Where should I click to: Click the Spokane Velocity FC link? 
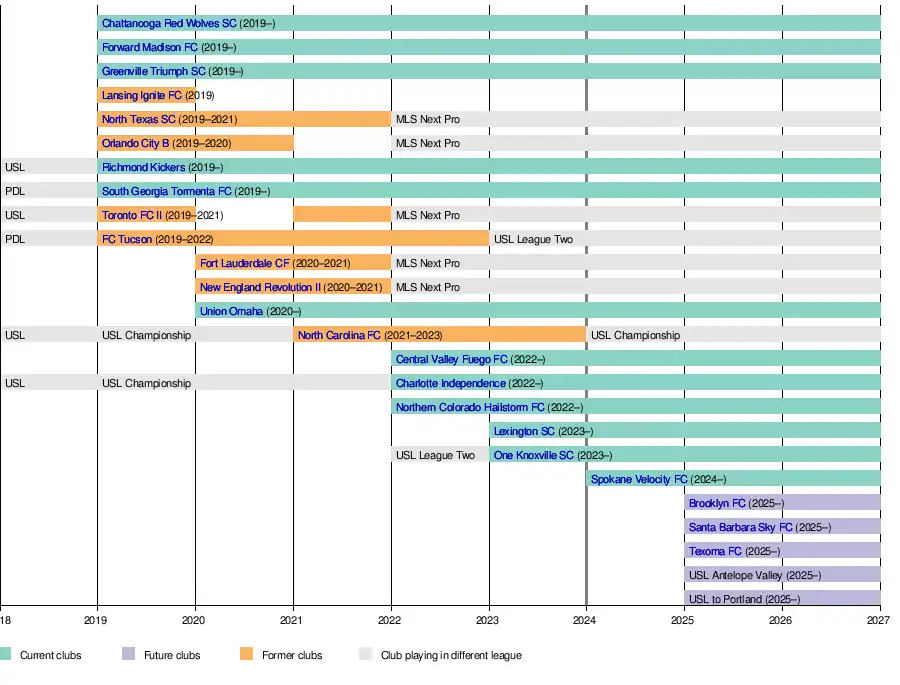pyautogui.click(x=639, y=479)
